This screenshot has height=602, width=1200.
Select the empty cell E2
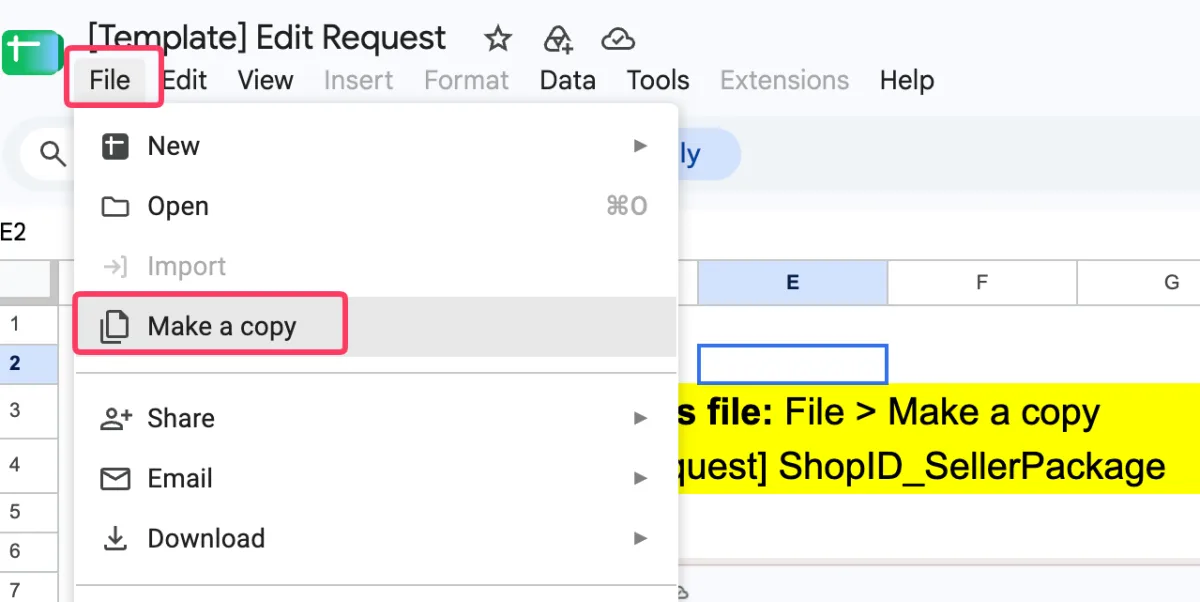[x=792, y=364]
